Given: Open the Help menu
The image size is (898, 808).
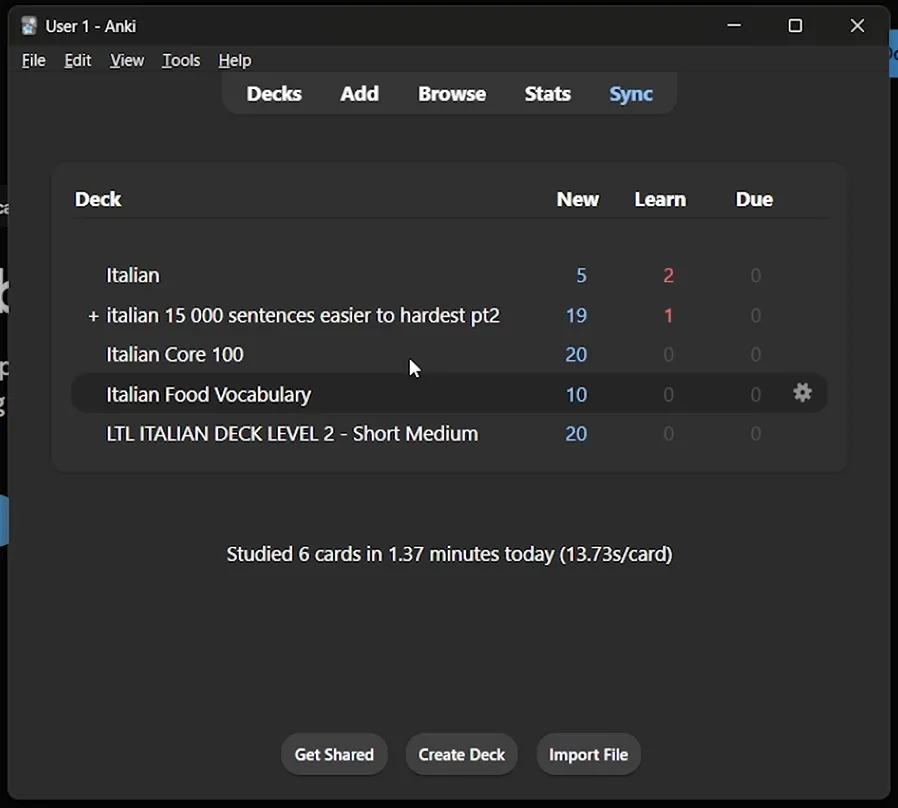Looking at the screenshot, I should coord(234,60).
